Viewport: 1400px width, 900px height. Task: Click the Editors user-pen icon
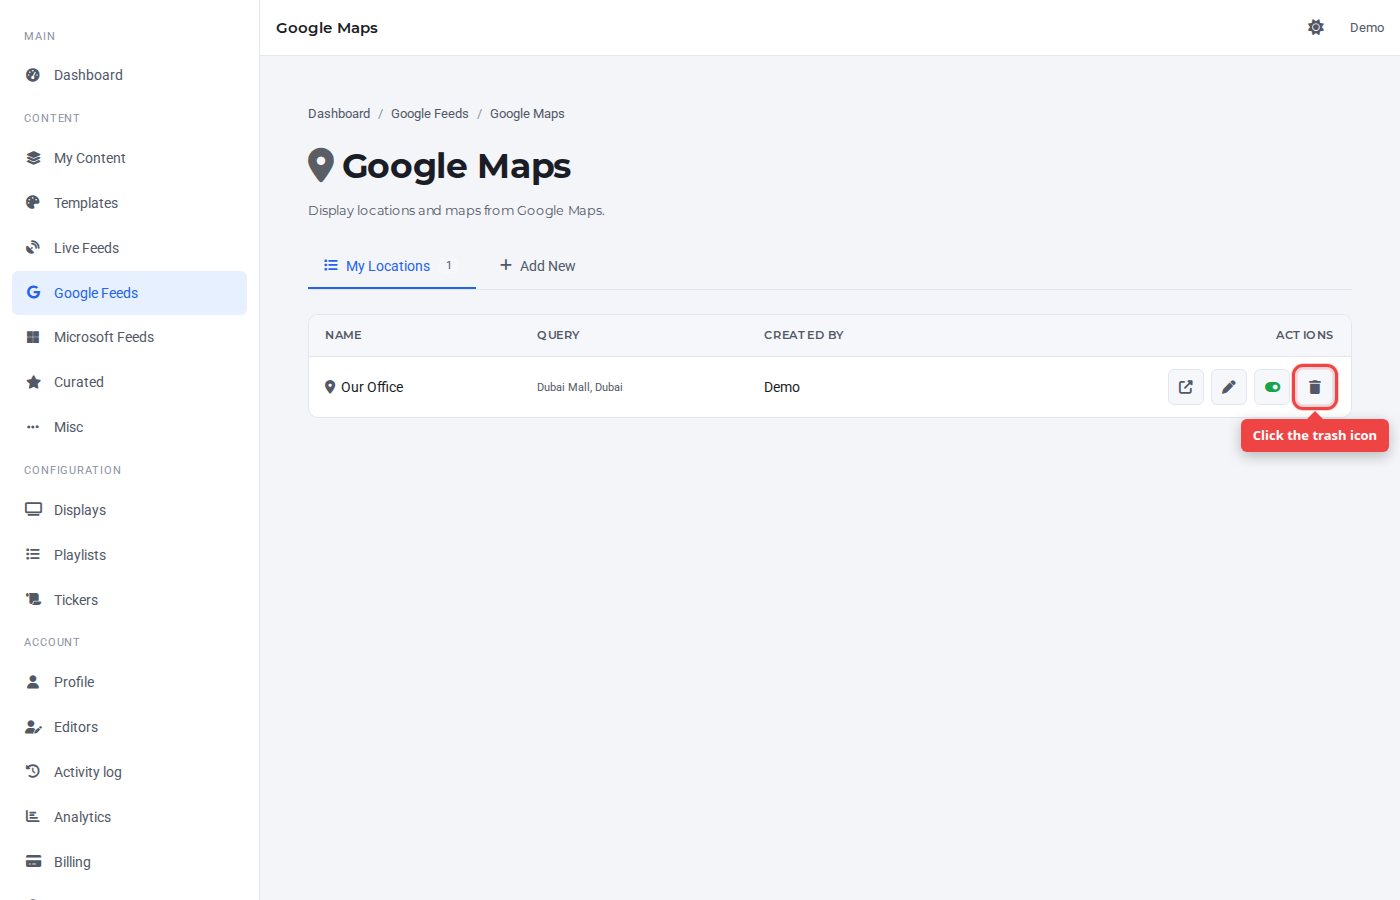(x=33, y=727)
